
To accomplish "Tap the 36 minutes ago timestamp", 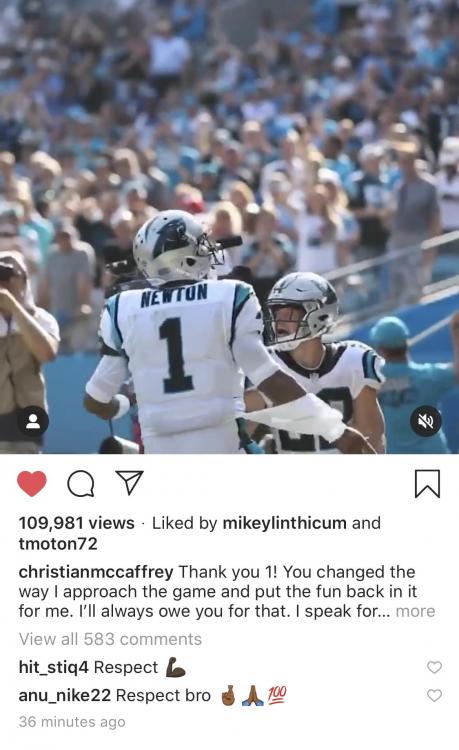I will pos(72,722).
